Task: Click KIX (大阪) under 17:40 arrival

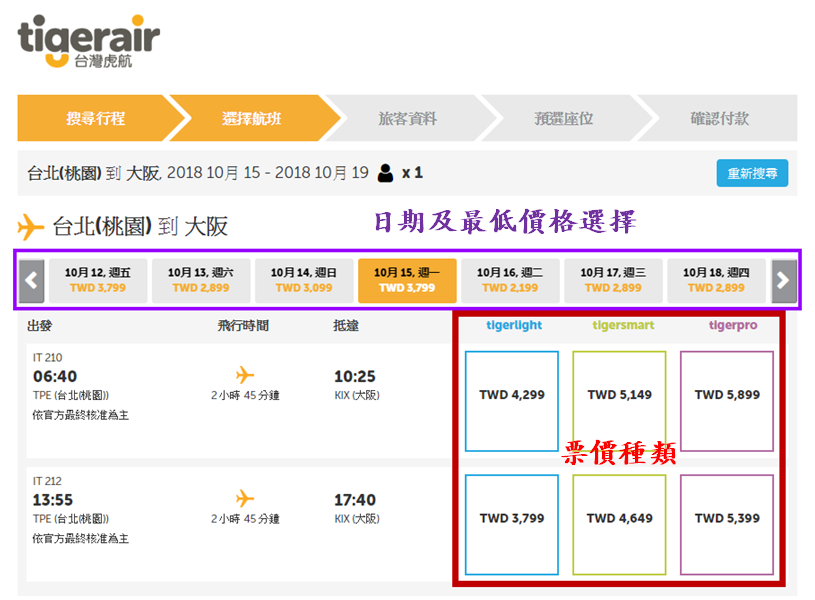Action: point(357,519)
